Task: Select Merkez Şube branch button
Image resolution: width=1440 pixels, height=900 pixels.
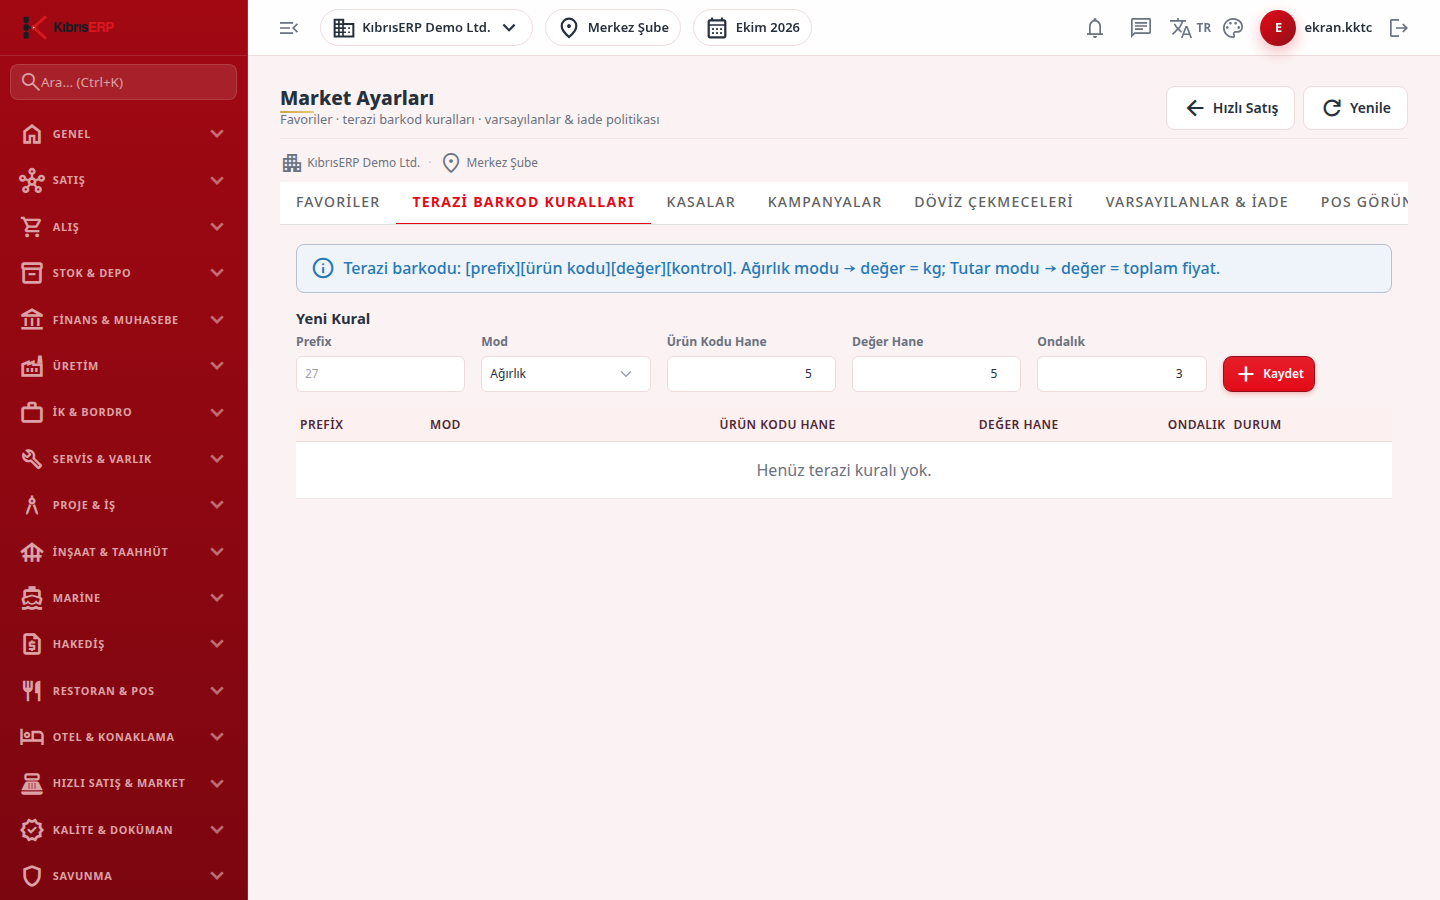Action: point(613,28)
